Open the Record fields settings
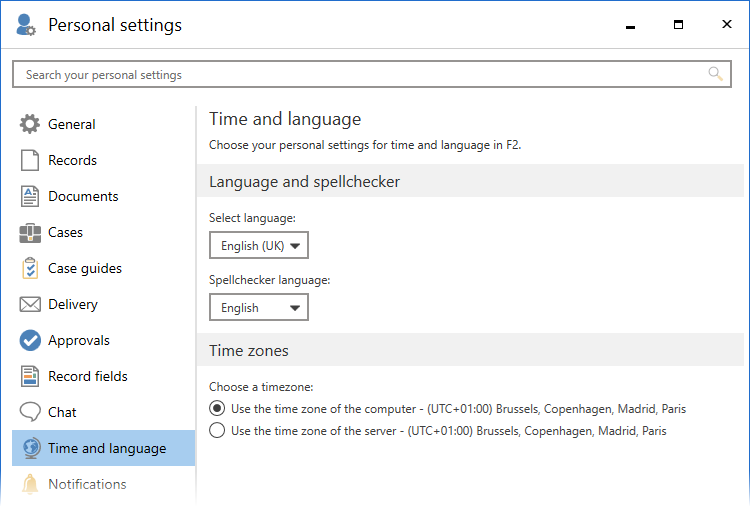Image resolution: width=750 pixels, height=521 pixels. [88, 376]
